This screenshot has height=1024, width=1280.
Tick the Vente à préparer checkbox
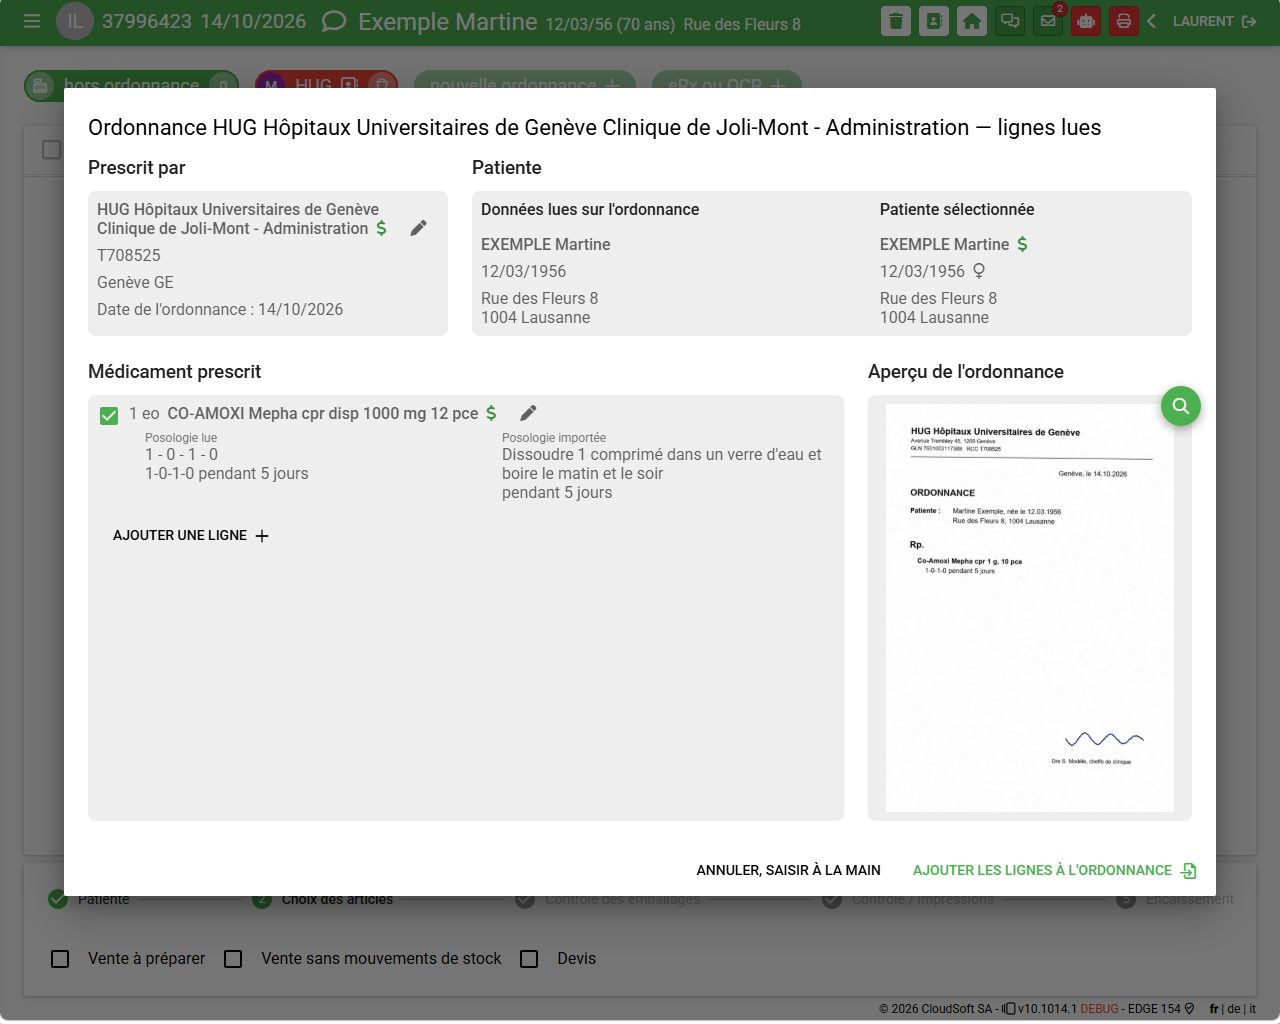click(x=60, y=959)
